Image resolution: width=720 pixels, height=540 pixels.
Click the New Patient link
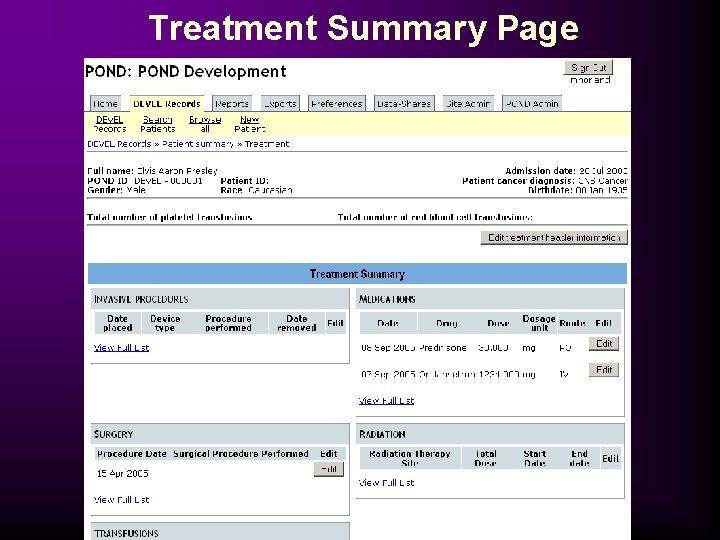click(249, 124)
